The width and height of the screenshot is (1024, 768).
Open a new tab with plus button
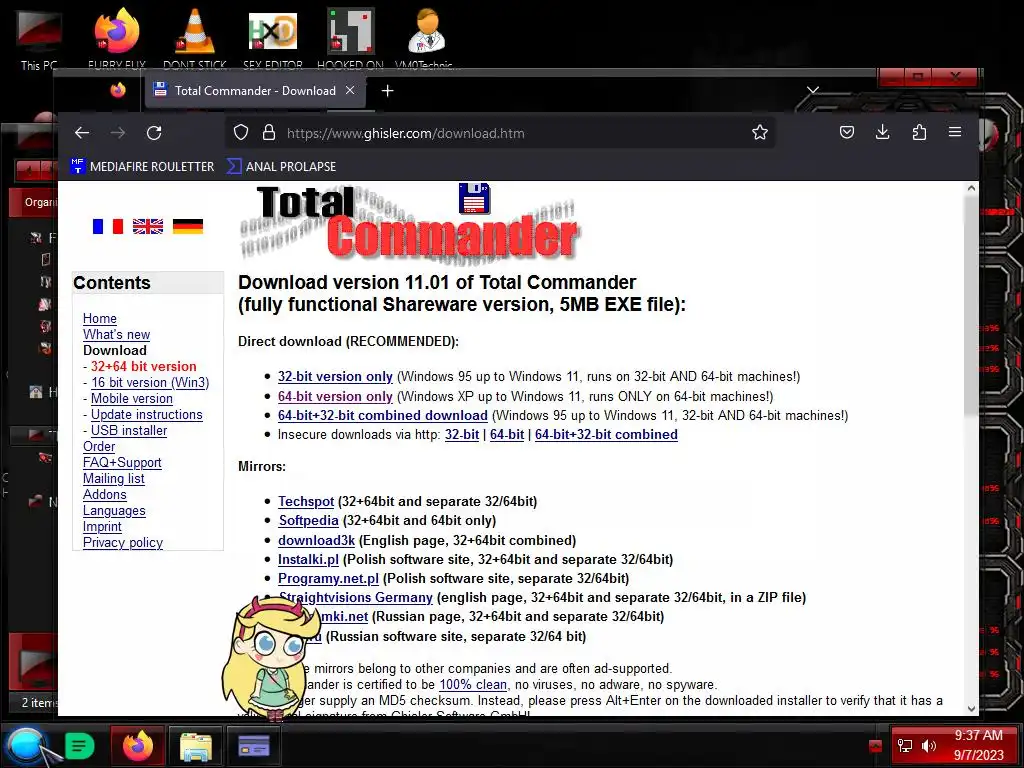pyautogui.click(x=387, y=91)
